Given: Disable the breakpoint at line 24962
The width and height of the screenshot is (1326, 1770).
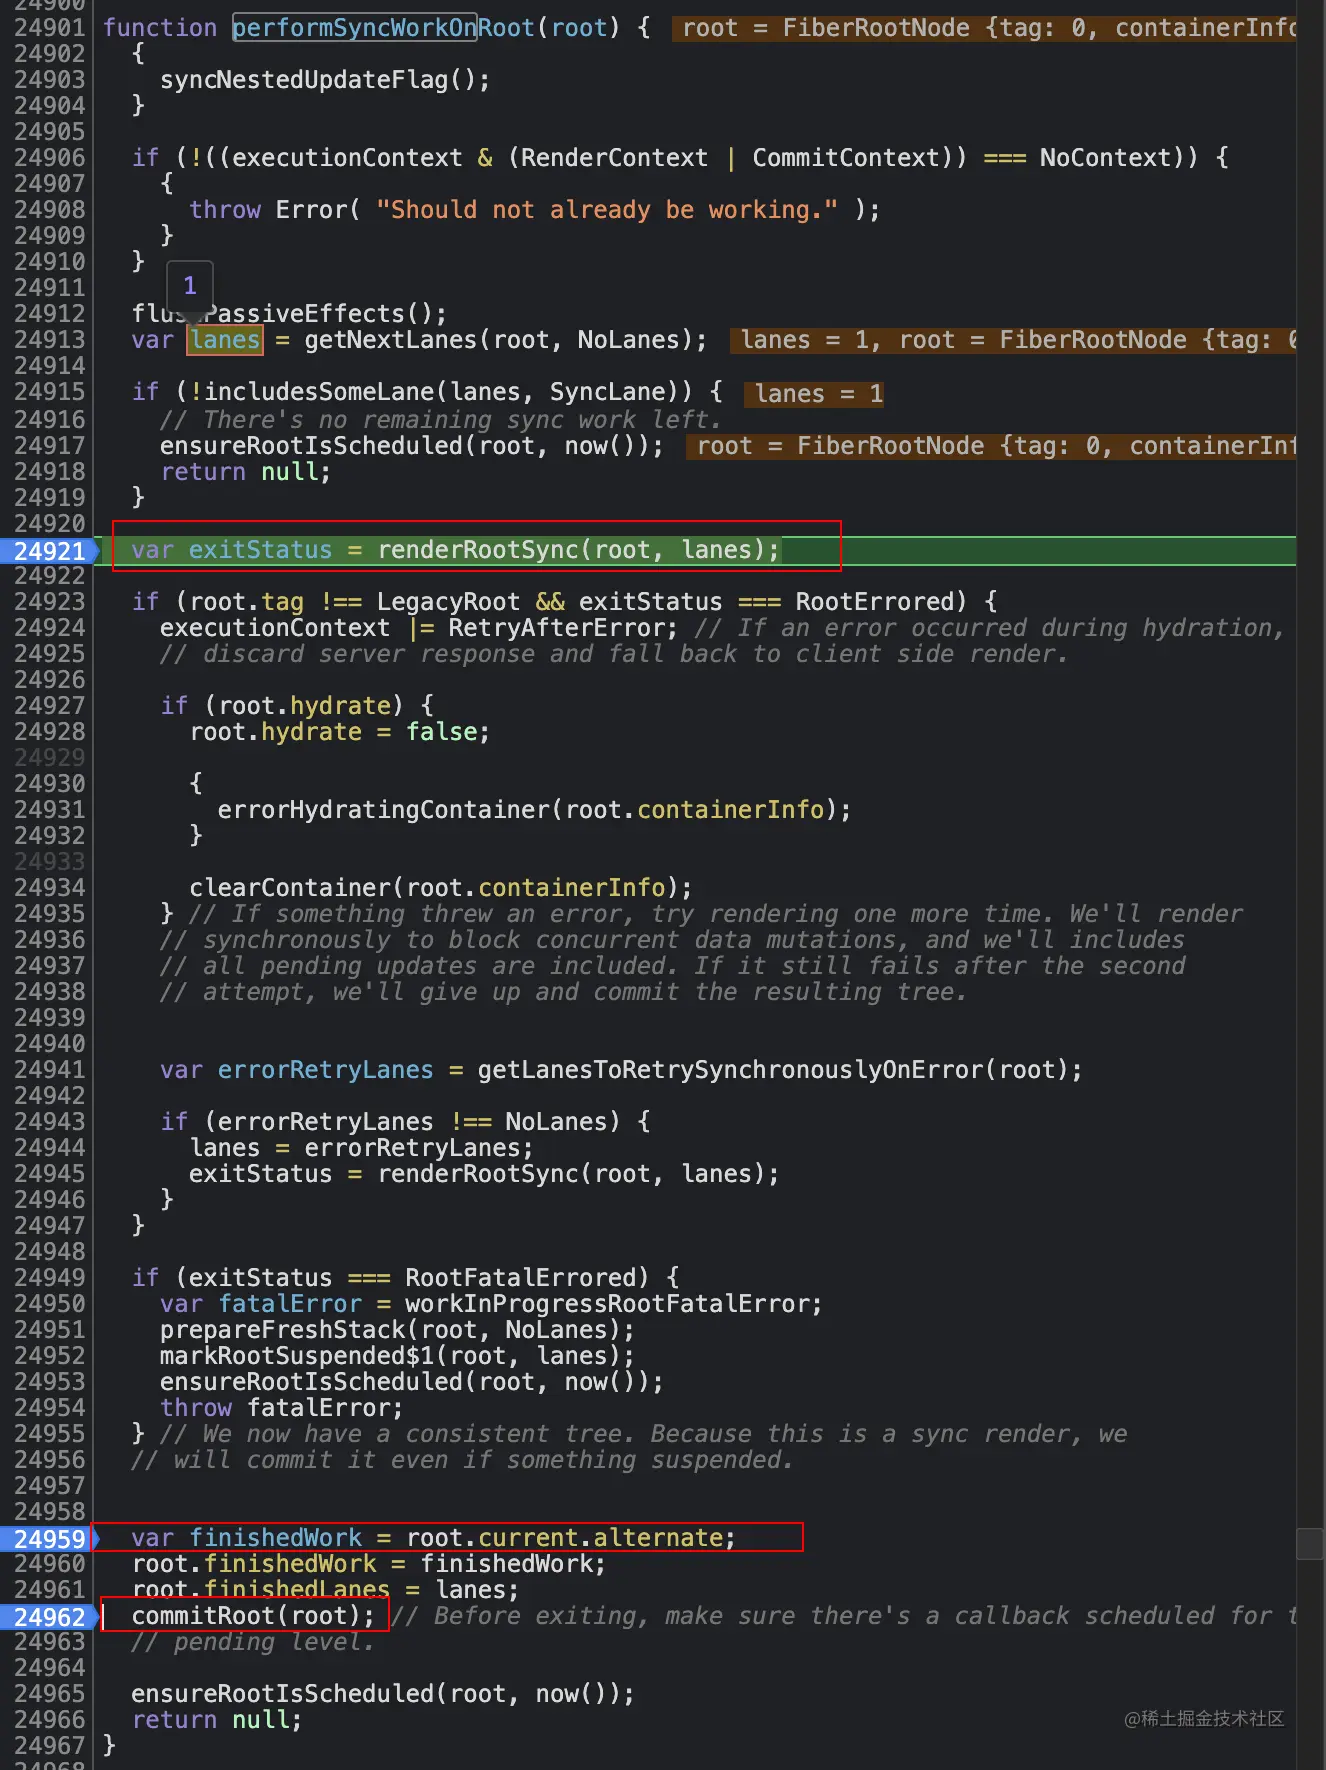Looking at the screenshot, I should pyautogui.click(x=50, y=1617).
